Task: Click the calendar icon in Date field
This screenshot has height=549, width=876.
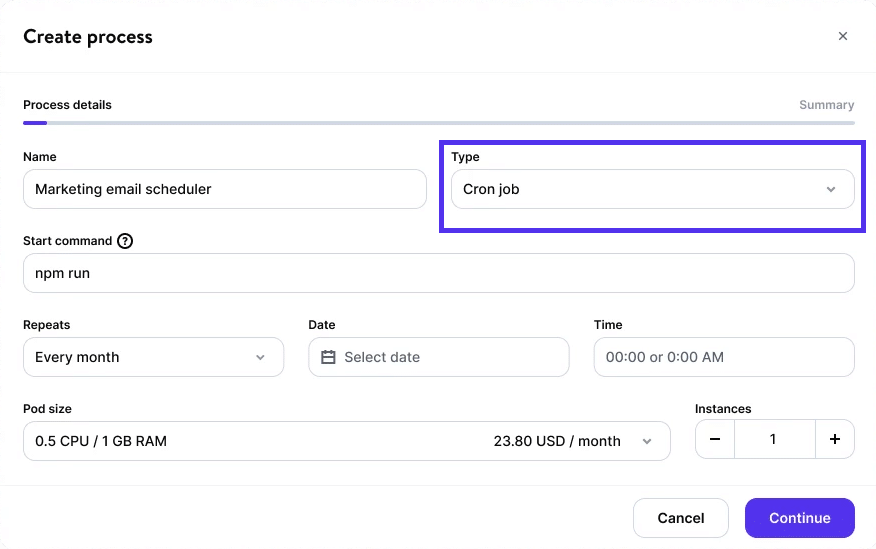Action: [328, 357]
